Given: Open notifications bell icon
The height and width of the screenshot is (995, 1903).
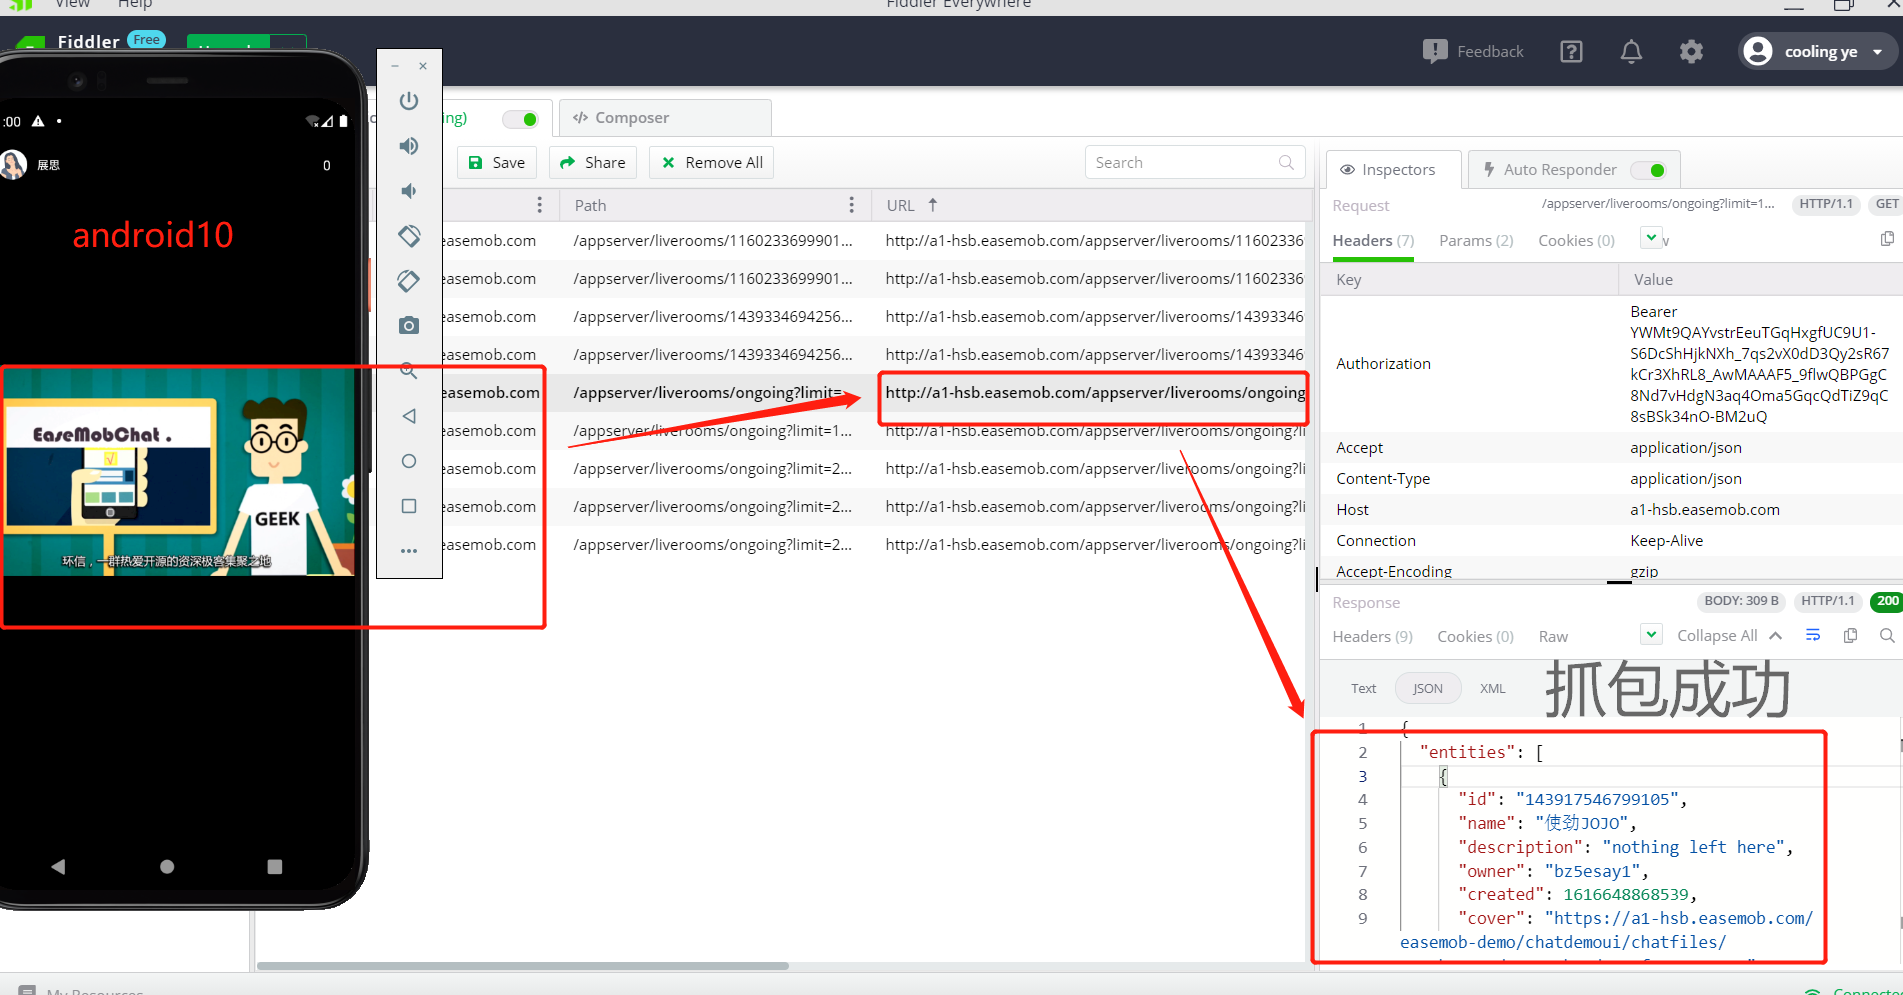Looking at the screenshot, I should point(1631,52).
